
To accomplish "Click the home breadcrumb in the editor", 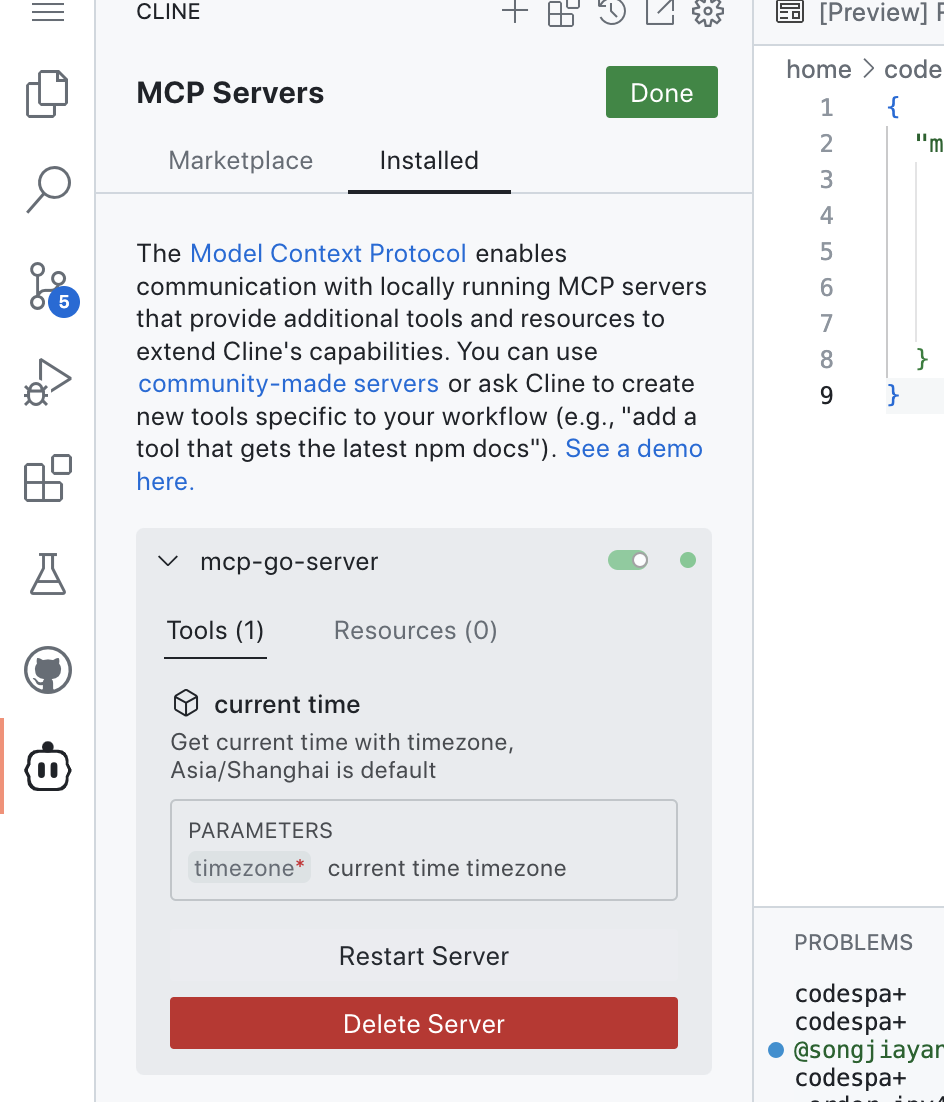I will pyautogui.click(x=818, y=68).
